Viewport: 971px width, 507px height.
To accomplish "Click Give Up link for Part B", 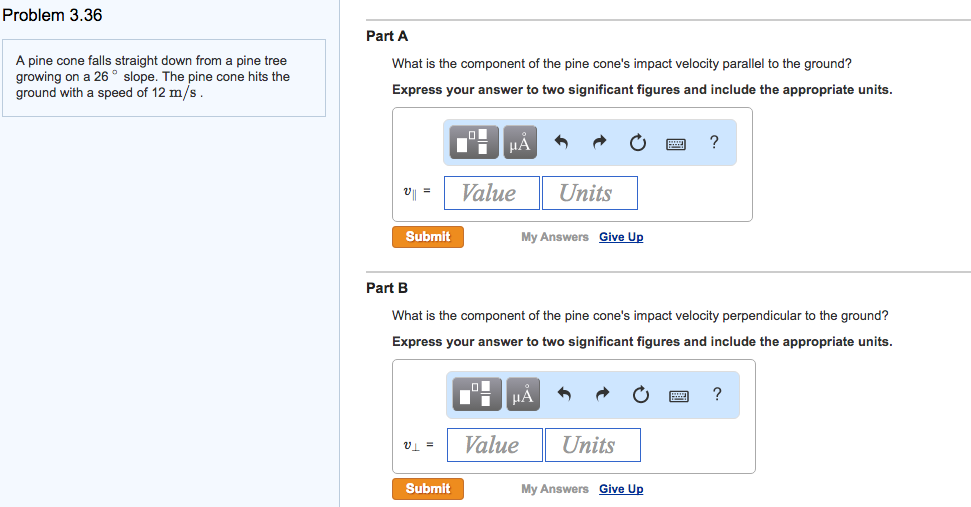I will (621, 489).
